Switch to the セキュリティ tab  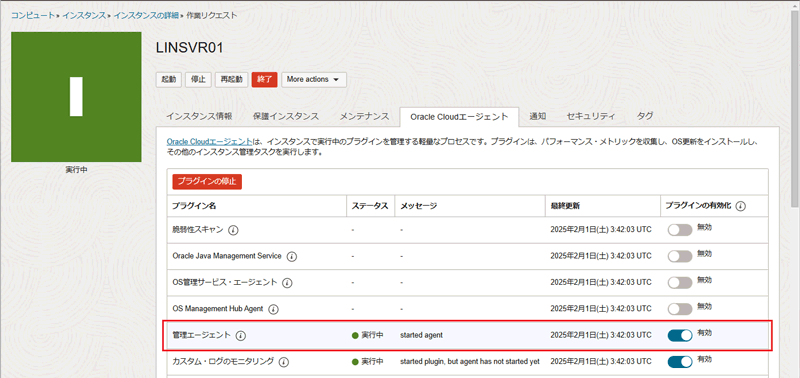tap(591, 116)
